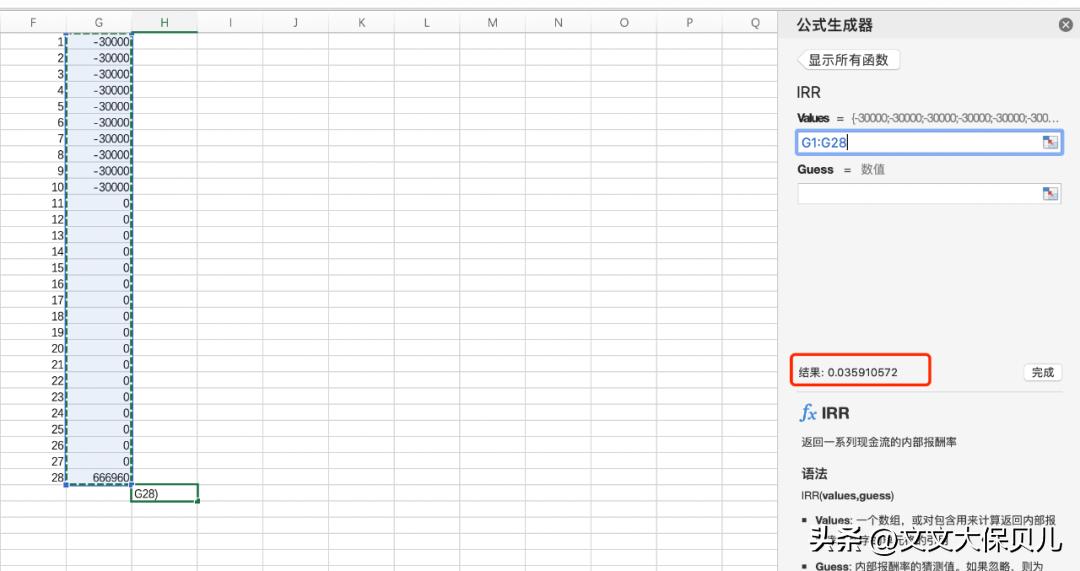
Task: Click the 返回一系列现金流的内部报酬率 description
Action: click(x=878, y=442)
